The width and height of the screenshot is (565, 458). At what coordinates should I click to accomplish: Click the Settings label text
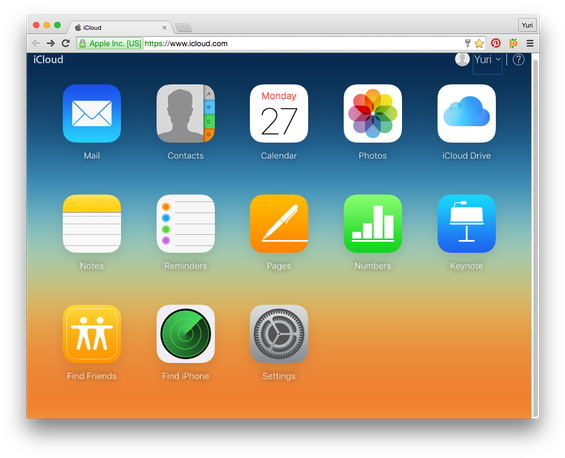pyautogui.click(x=279, y=376)
